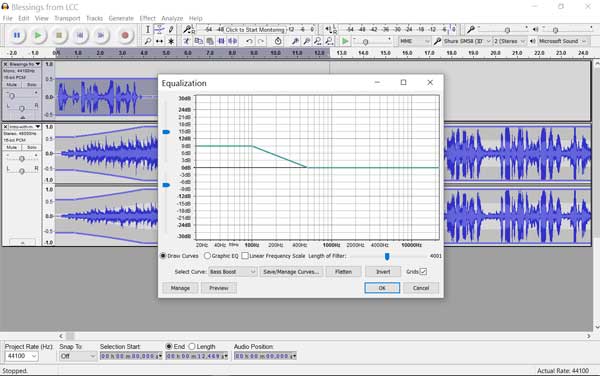Select the Time Shift tool
Image resolution: width=600 pixels, height=376 pixels.
159,41
